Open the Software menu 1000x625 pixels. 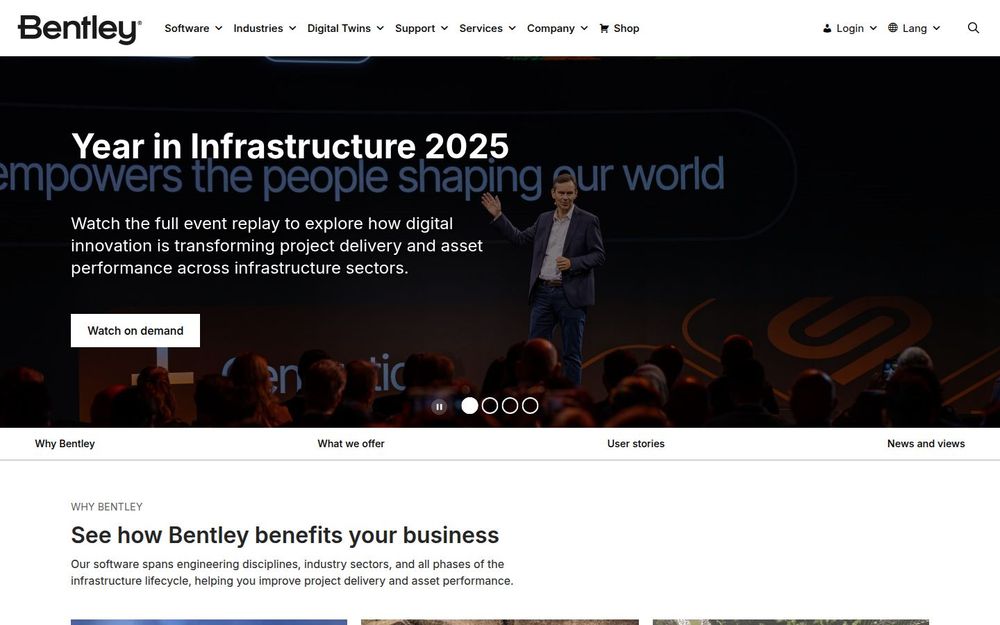(187, 28)
